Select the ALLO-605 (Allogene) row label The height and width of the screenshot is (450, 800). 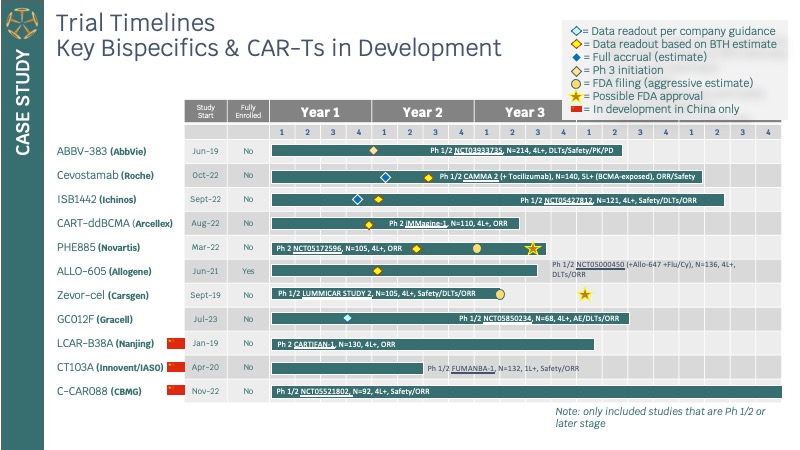(x=104, y=271)
